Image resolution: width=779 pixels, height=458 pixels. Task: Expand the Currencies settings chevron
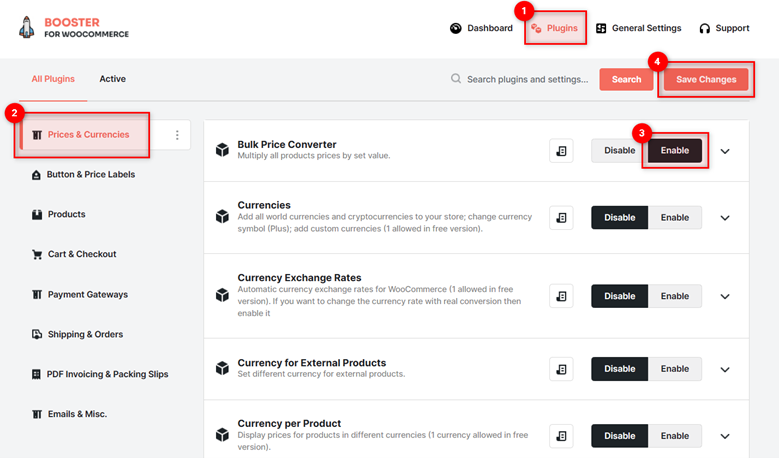point(725,218)
